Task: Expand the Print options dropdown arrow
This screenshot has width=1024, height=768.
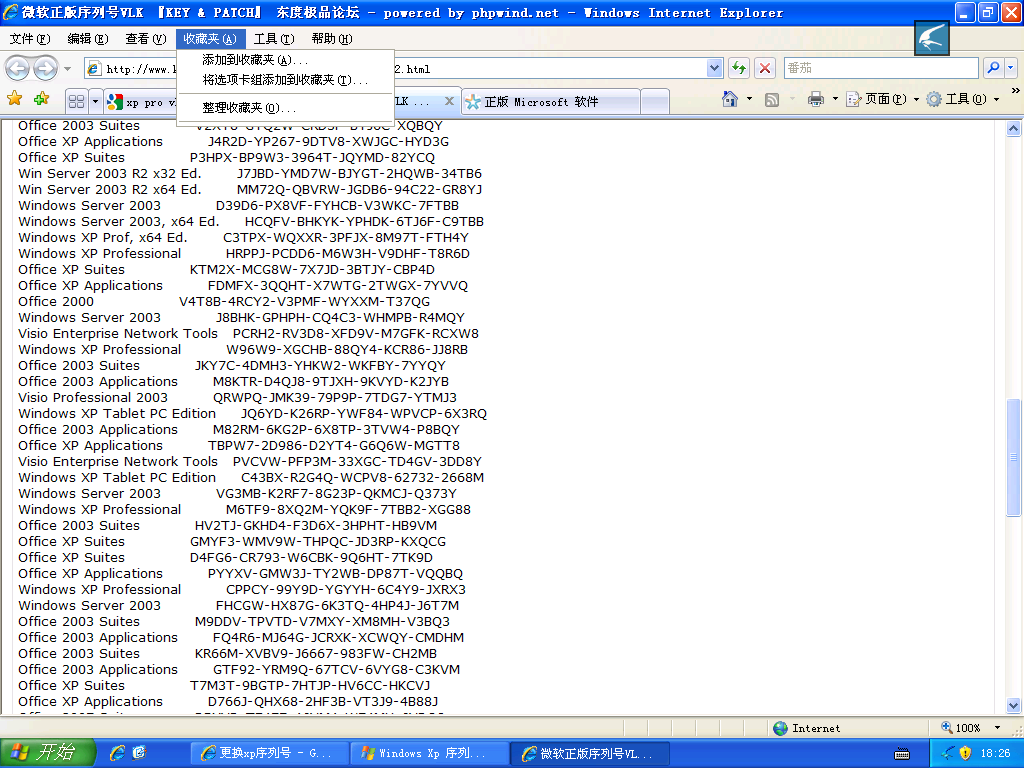Action: [x=835, y=99]
